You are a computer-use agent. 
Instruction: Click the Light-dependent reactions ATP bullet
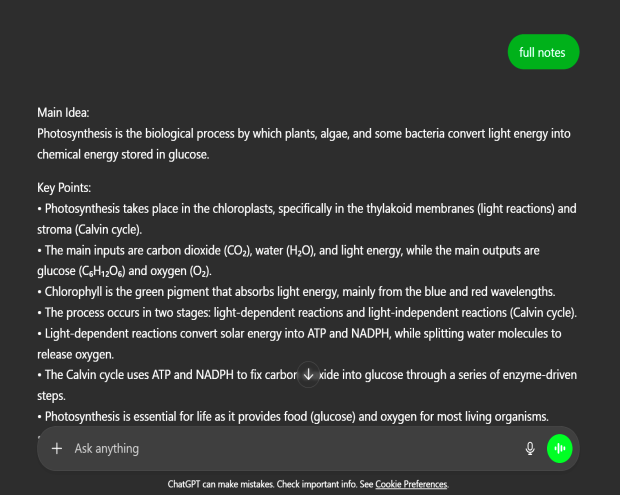pos(299,344)
